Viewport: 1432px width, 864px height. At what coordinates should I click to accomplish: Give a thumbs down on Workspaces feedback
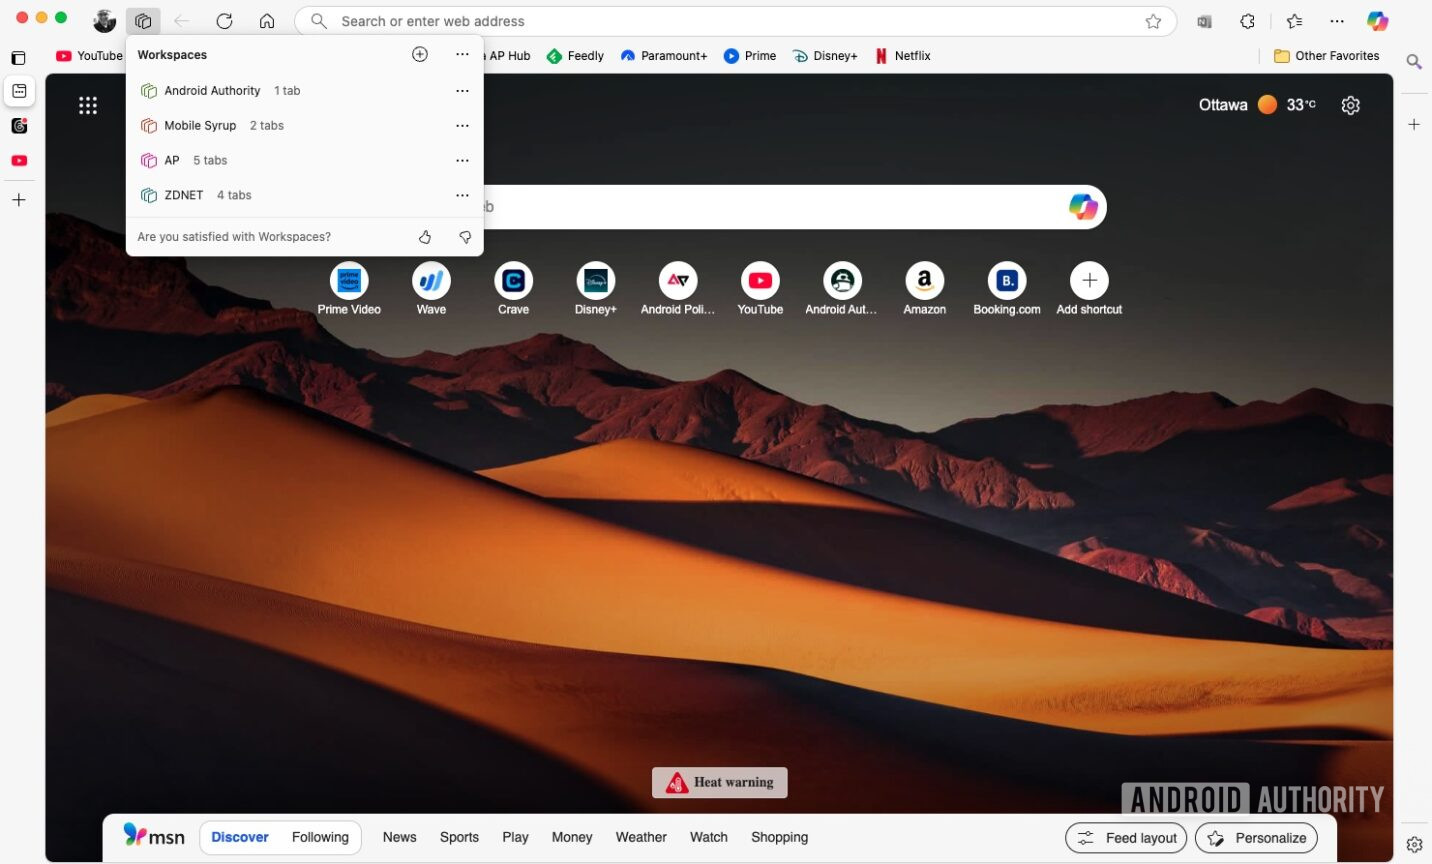(465, 237)
